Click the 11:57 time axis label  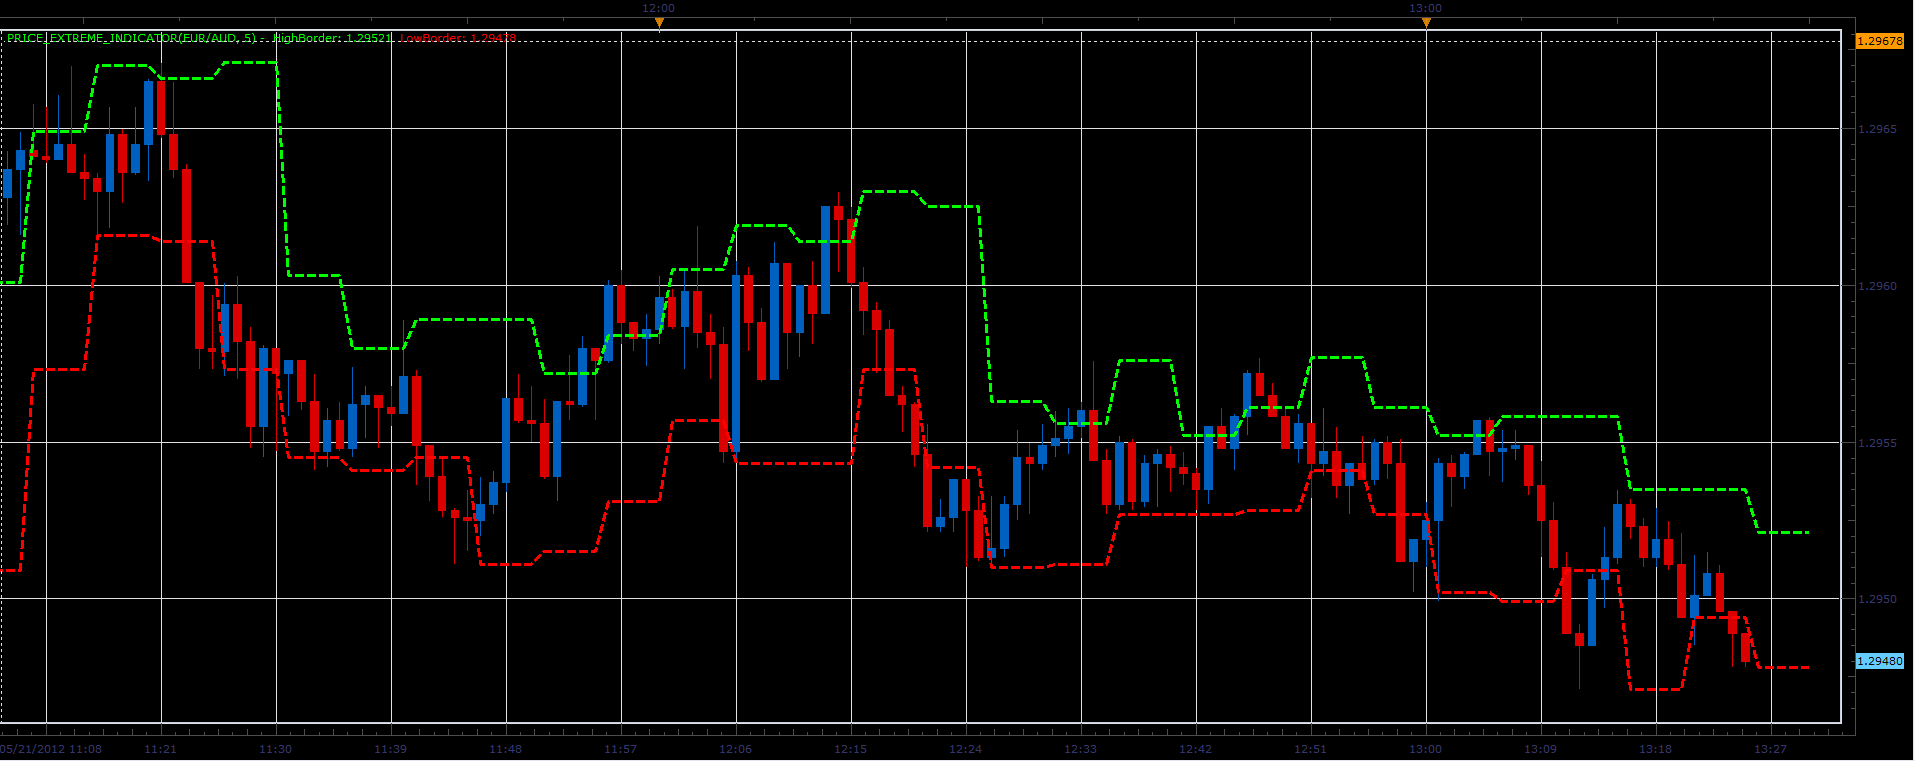pos(621,749)
